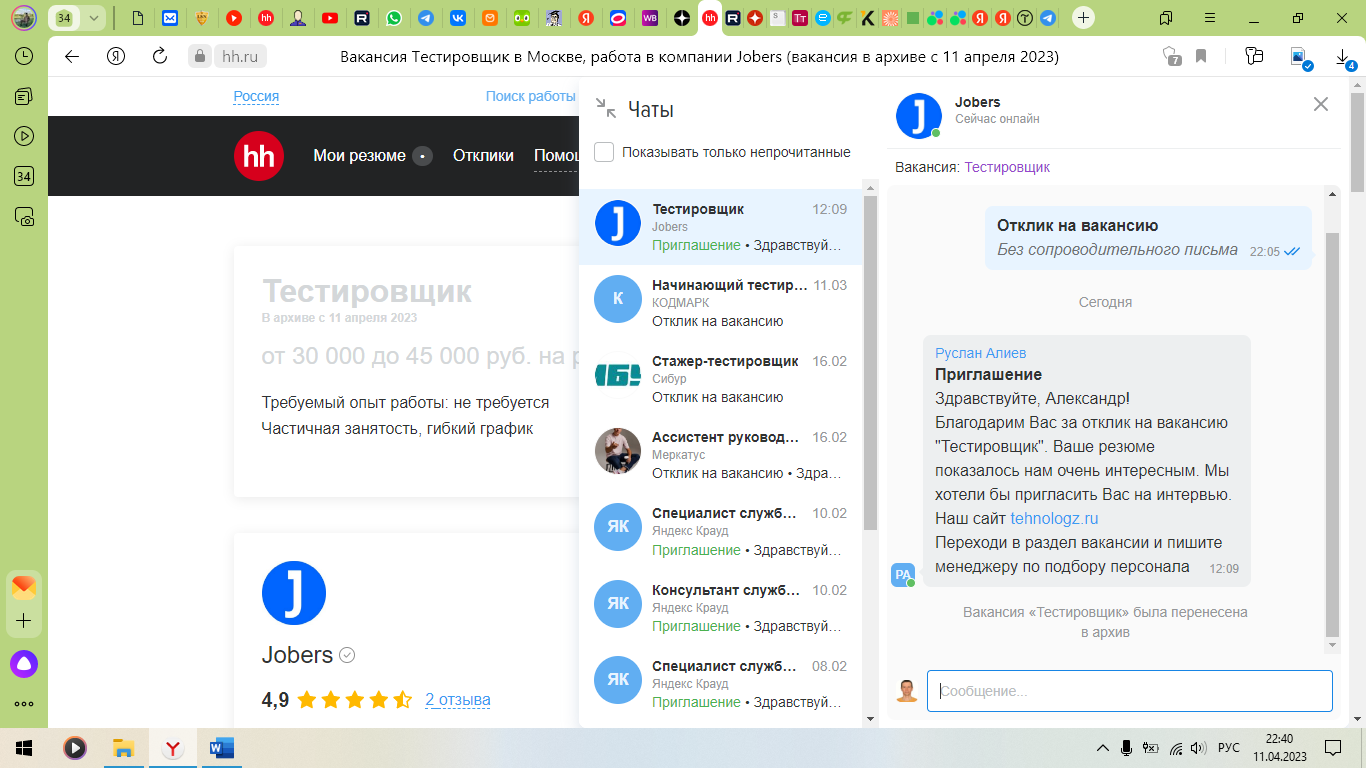Click the Россия region link
1366x768 pixels.
tap(256, 96)
